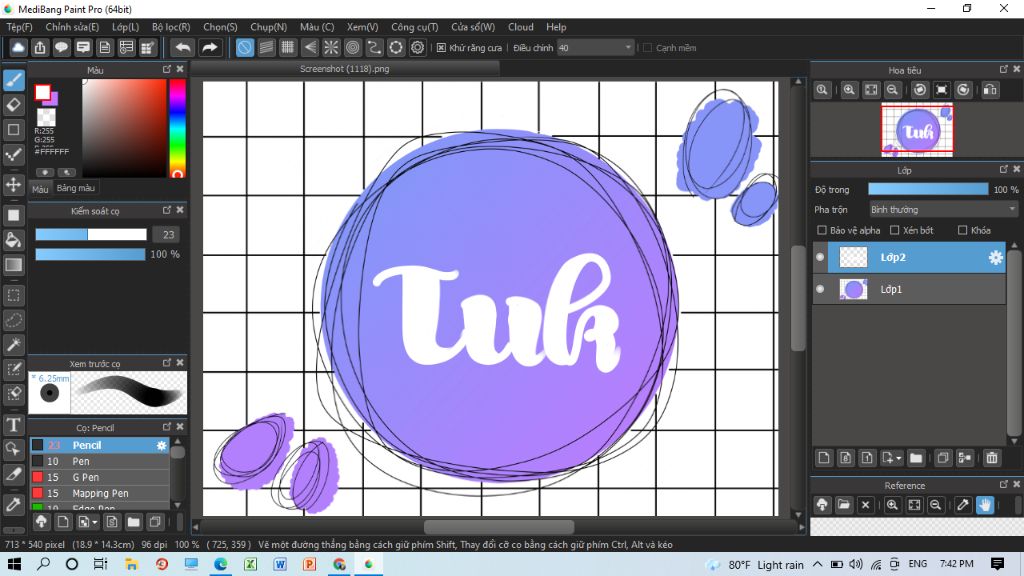Select the hand tool in Reference panel

coord(985,505)
